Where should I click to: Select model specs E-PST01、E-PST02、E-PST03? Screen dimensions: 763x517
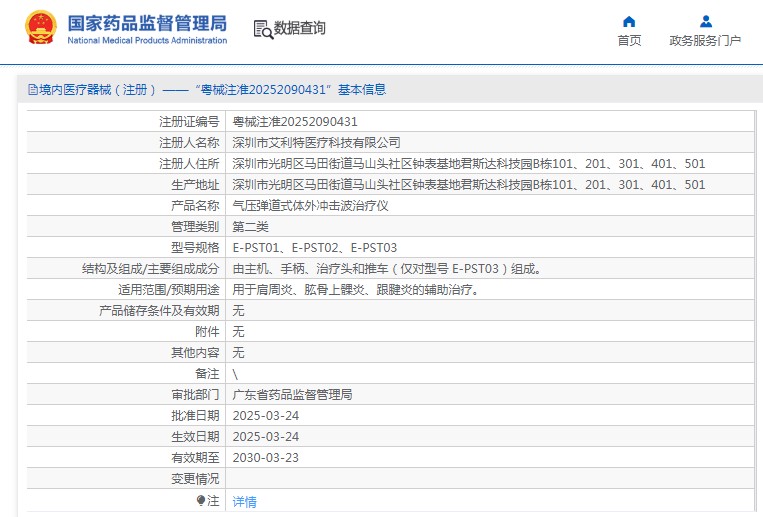click(x=315, y=248)
